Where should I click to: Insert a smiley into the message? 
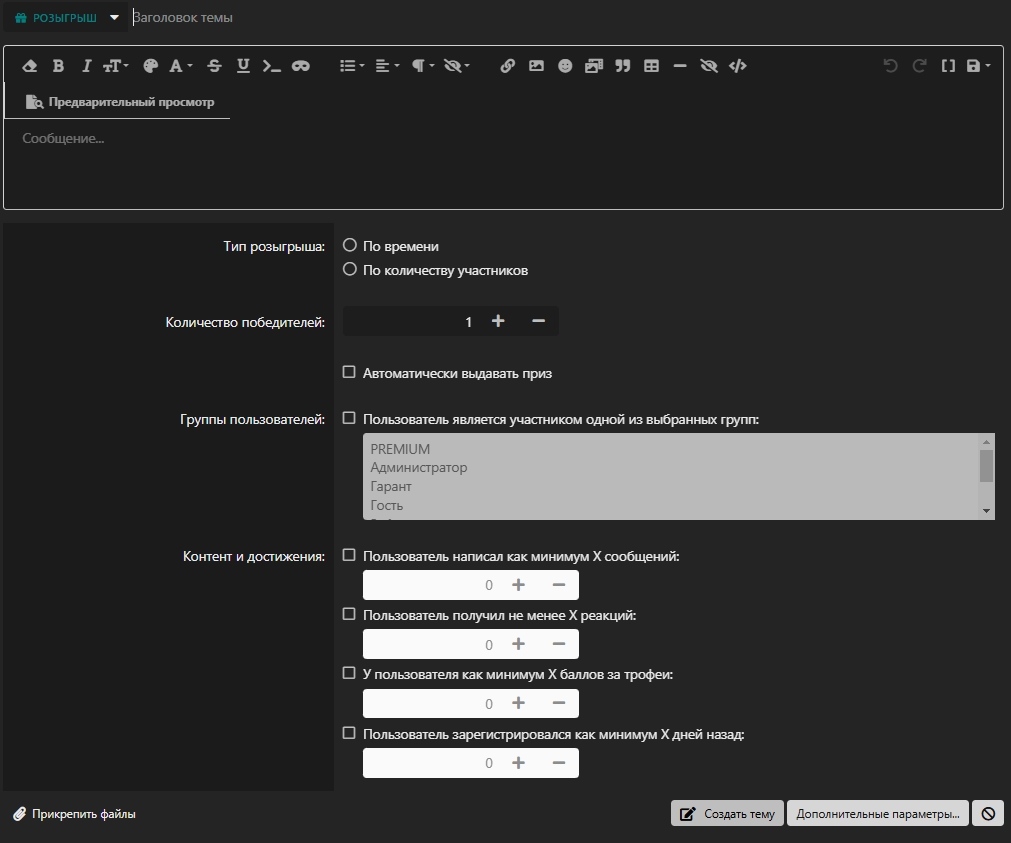tap(567, 65)
